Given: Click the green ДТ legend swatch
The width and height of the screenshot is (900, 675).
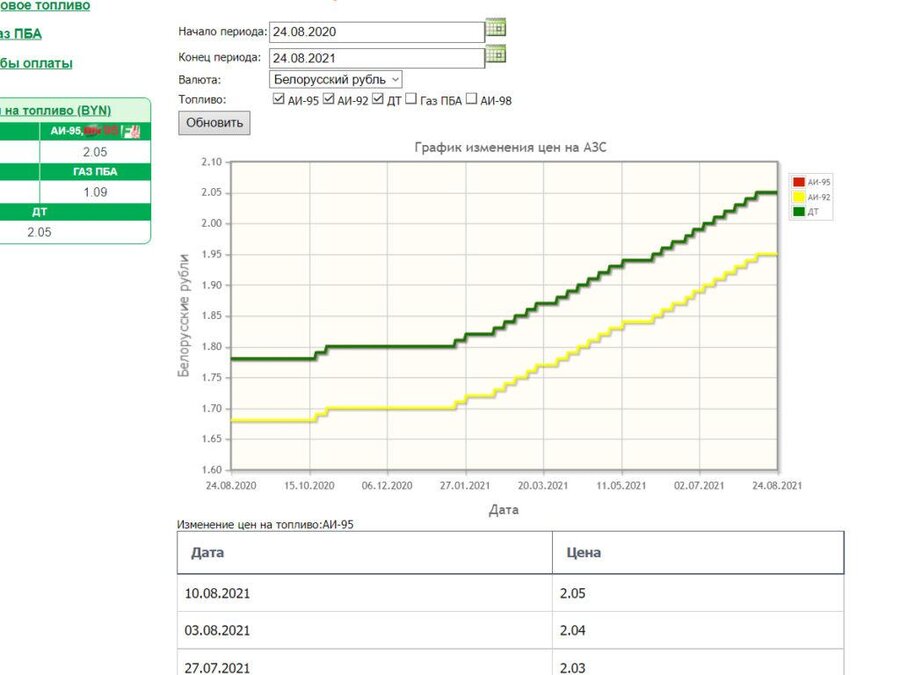Looking at the screenshot, I should coord(798,211).
